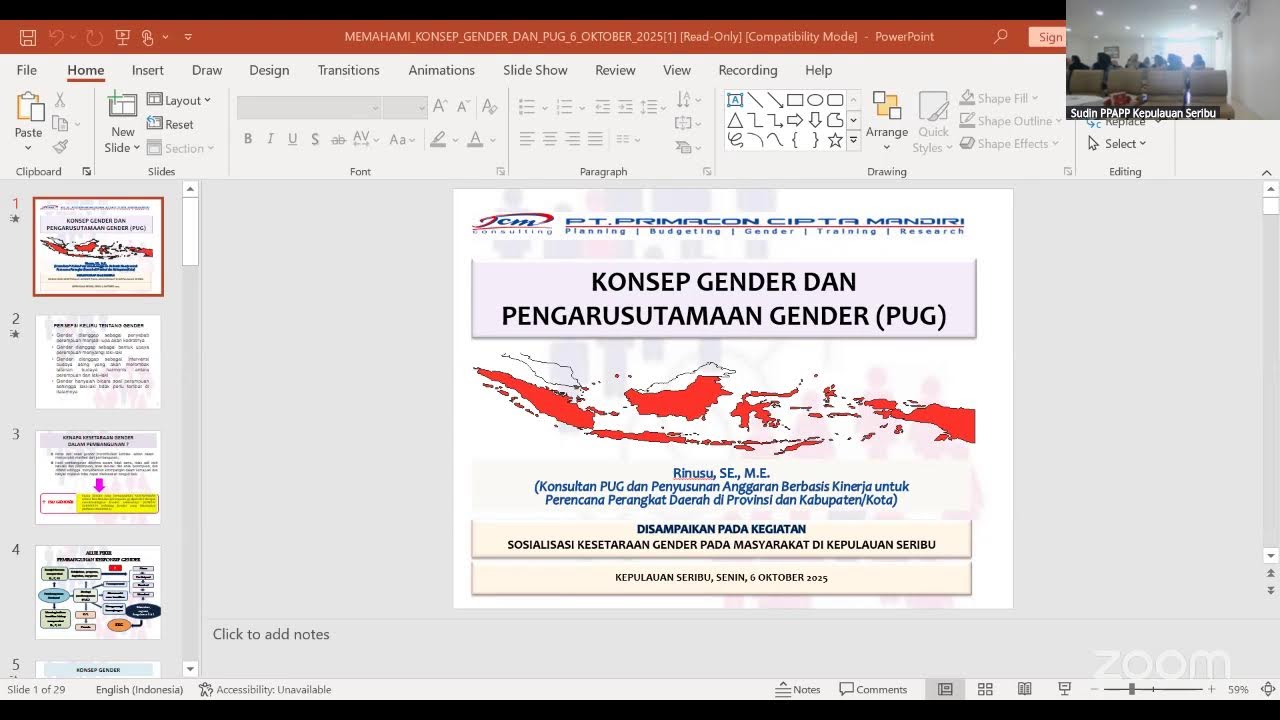Screen dimensions: 1280x720
Task: Click English (Indonesia) language indicator
Action: [140, 689]
